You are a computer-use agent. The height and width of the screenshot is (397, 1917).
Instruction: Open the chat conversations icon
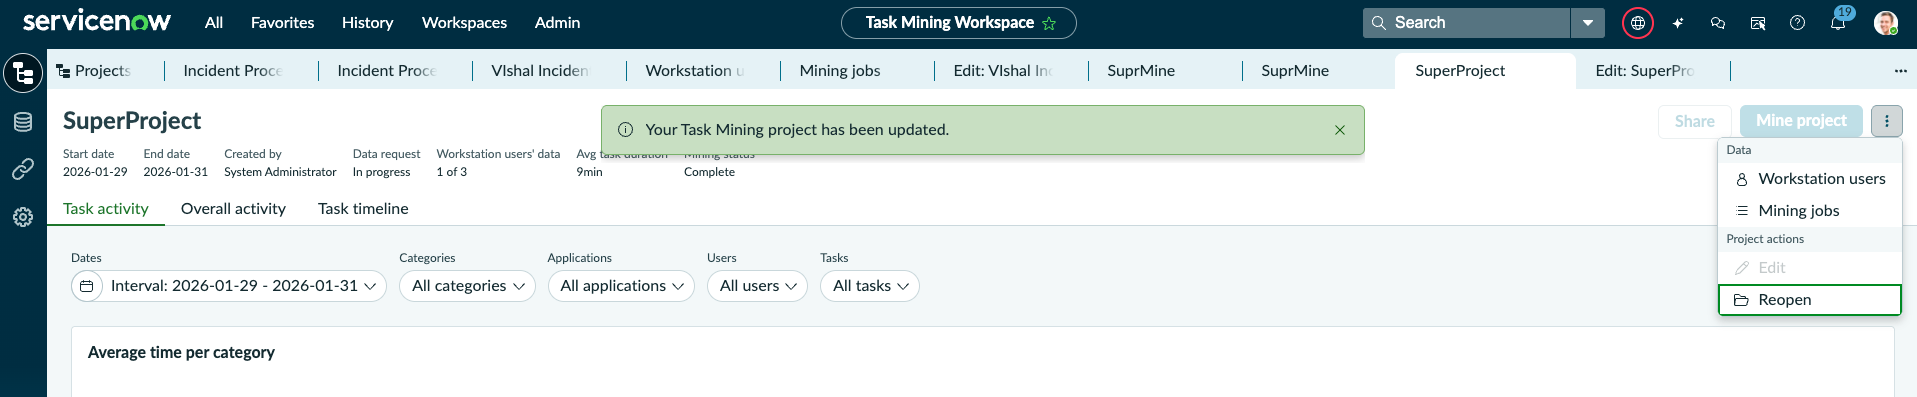[1718, 22]
